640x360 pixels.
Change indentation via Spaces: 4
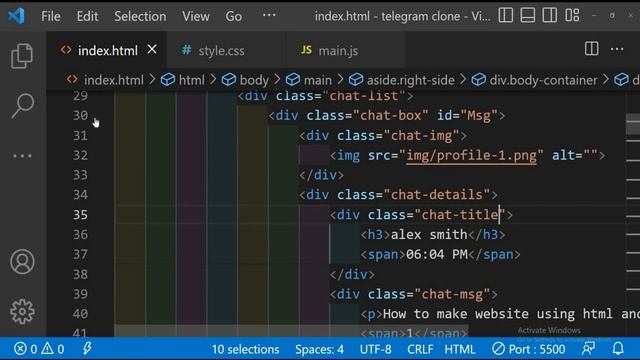pyautogui.click(x=319, y=349)
